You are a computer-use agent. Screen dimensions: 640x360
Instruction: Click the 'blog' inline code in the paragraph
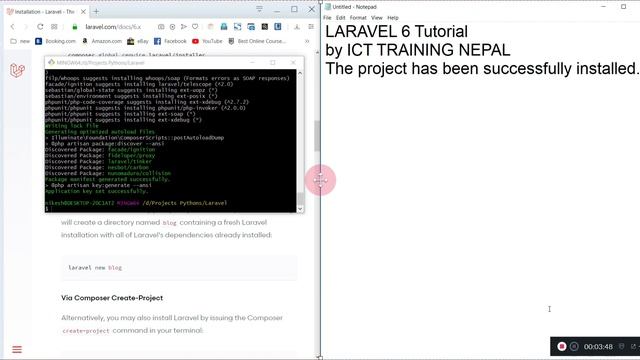point(169,223)
